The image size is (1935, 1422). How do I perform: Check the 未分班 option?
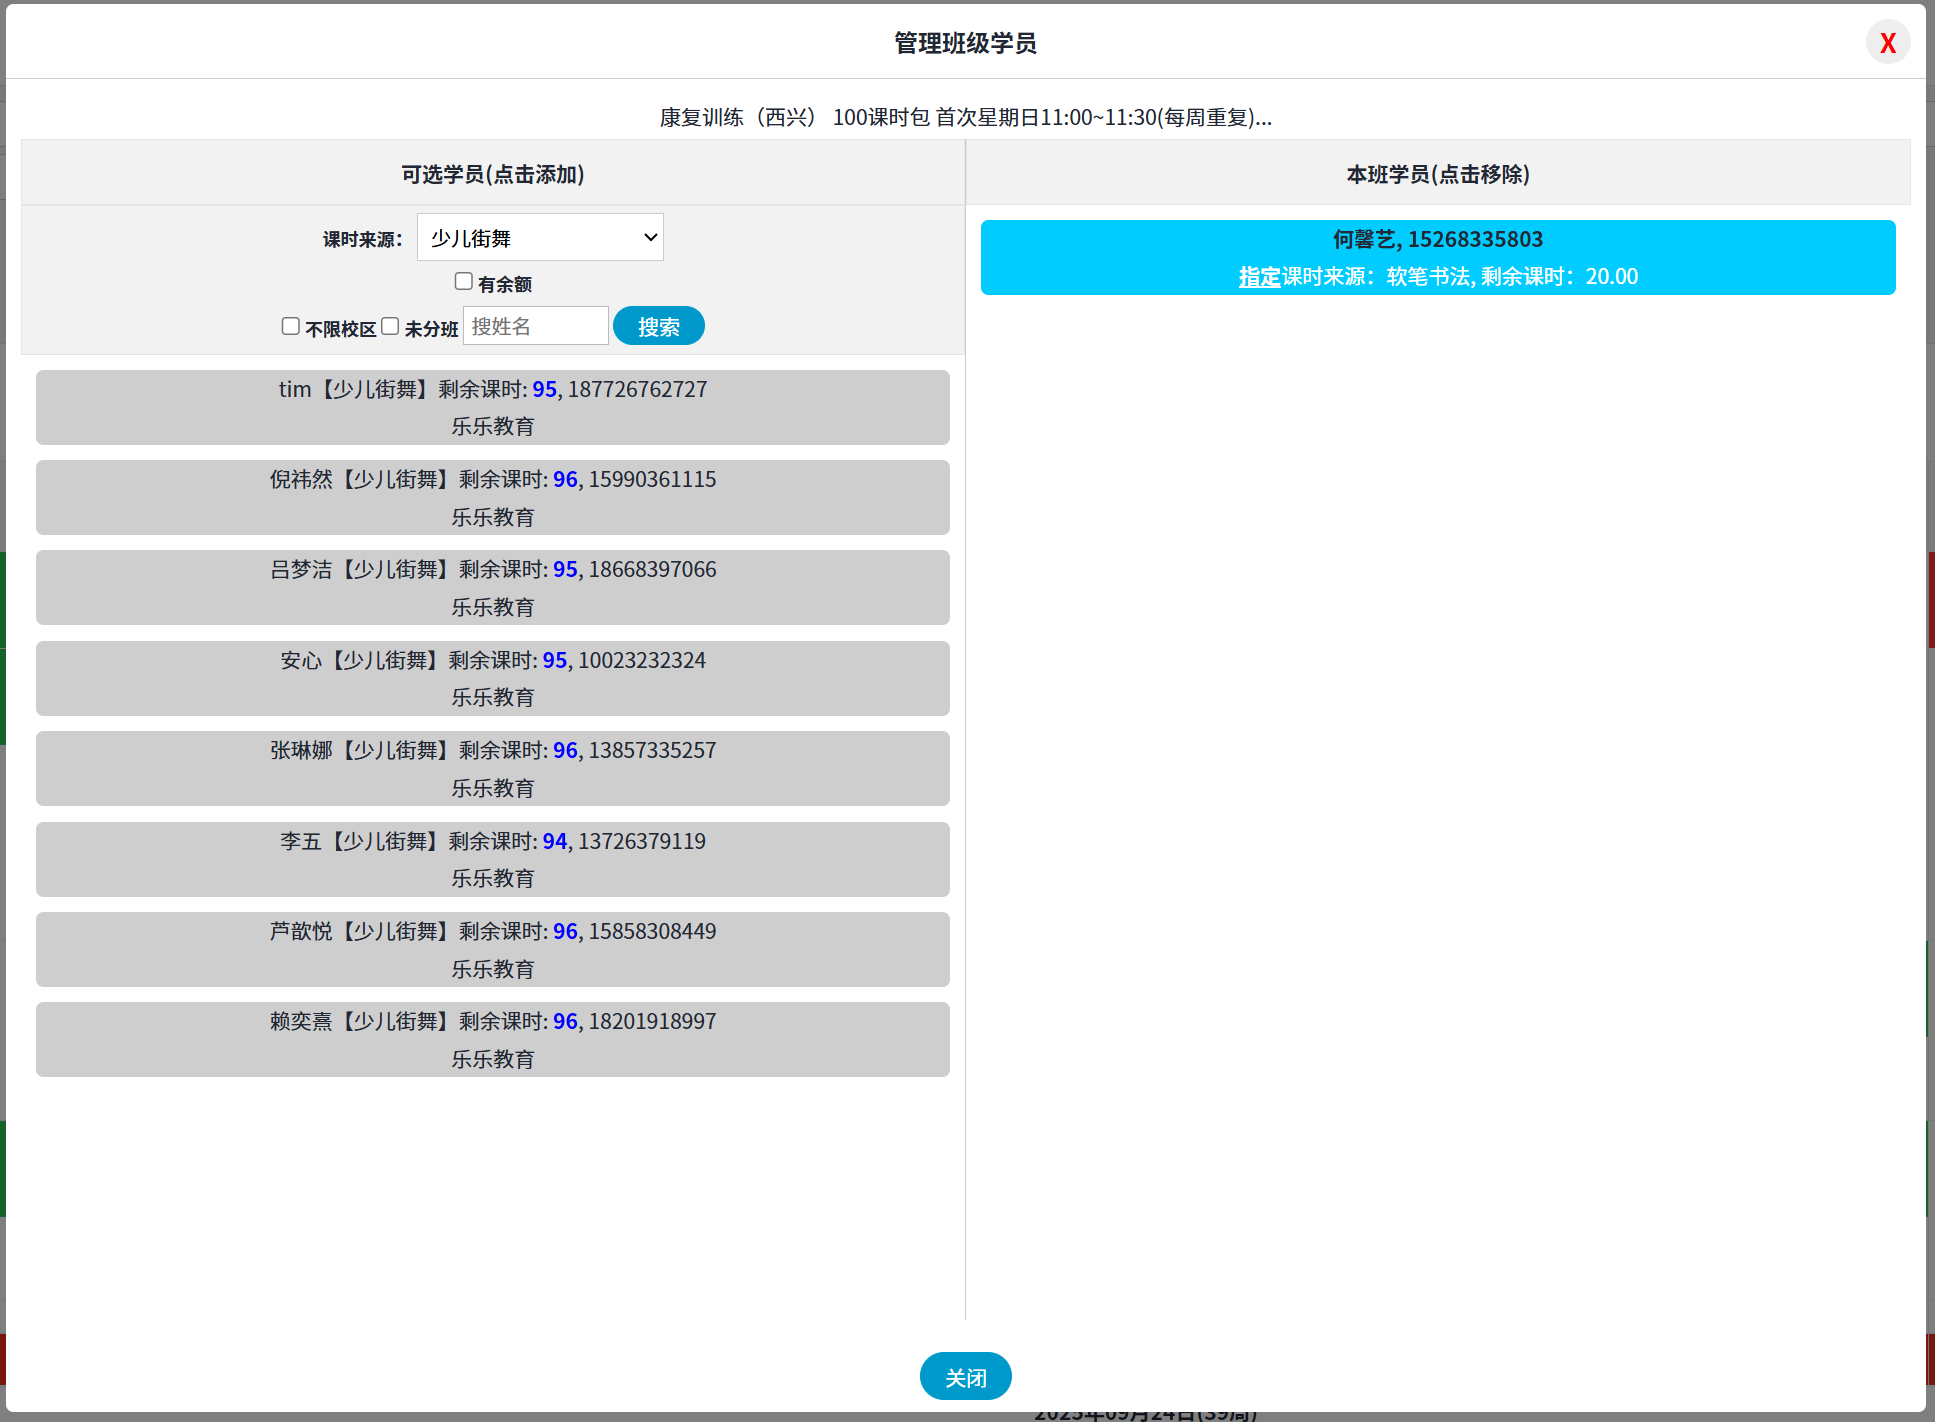pos(391,327)
